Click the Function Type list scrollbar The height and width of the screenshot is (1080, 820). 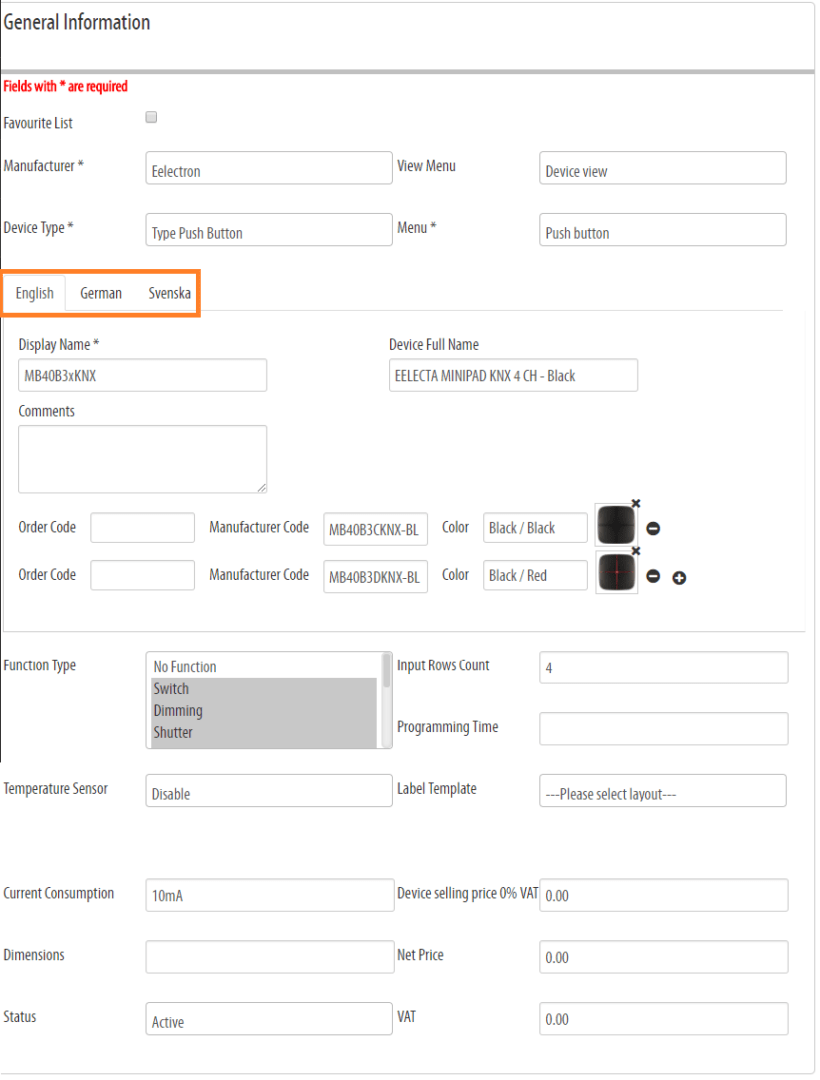point(386,700)
